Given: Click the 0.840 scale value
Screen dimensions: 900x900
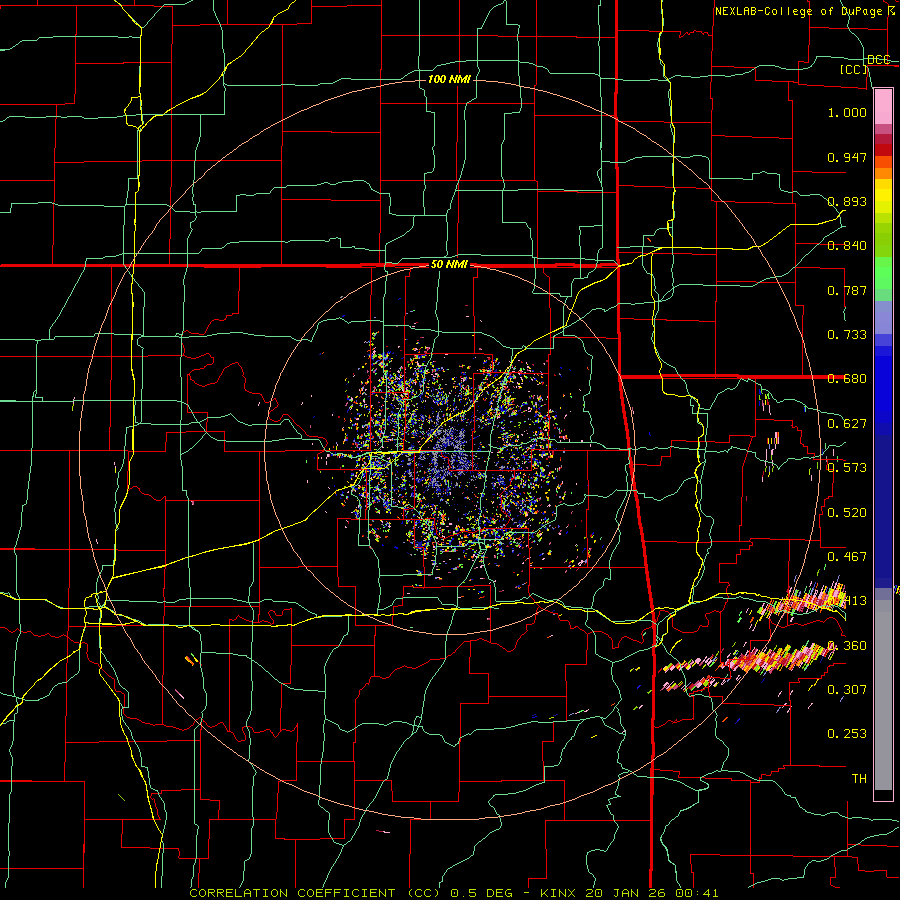Looking at the screenshot, I should 847,246.
